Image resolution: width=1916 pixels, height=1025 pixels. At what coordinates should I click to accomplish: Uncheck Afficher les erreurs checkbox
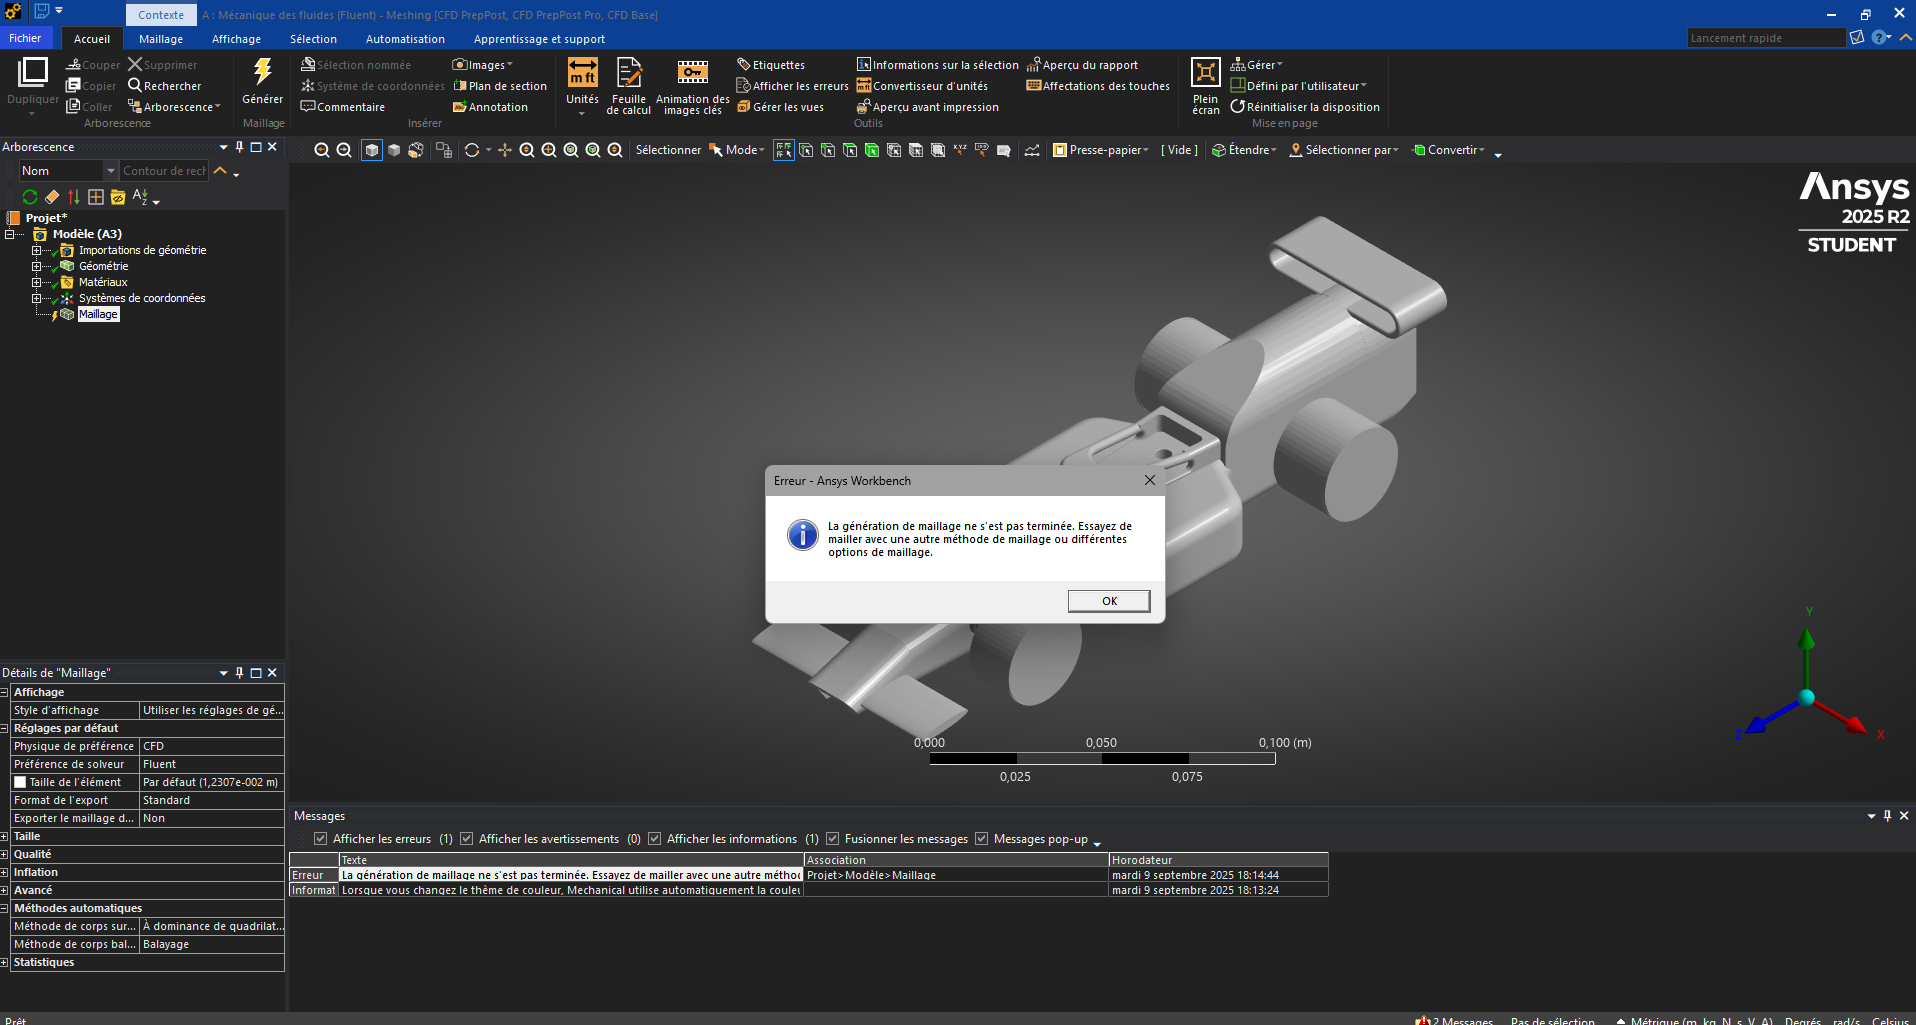[320, 839]
